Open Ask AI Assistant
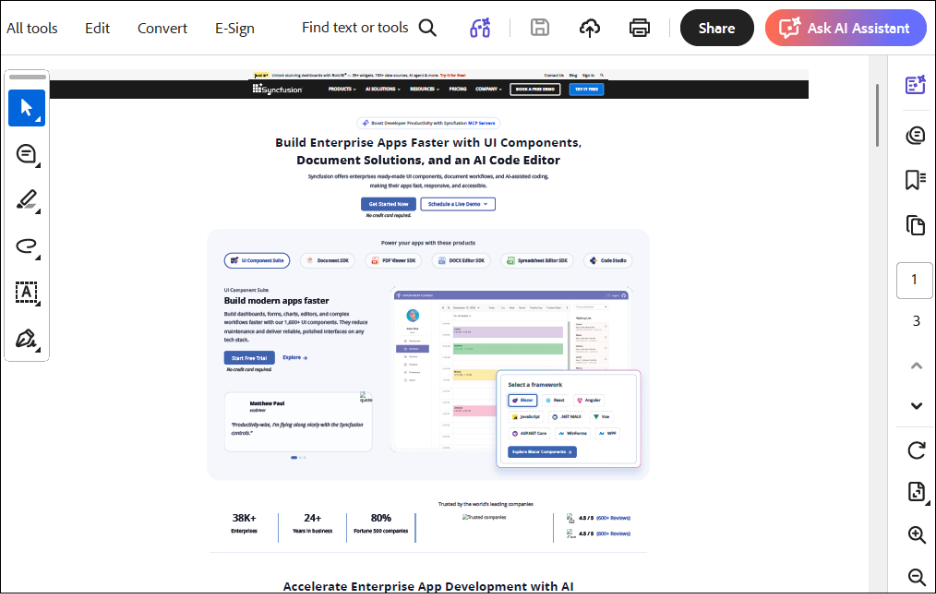Viewport: 936px width, 594px height. pyautogui.click(x=845, y=28)
